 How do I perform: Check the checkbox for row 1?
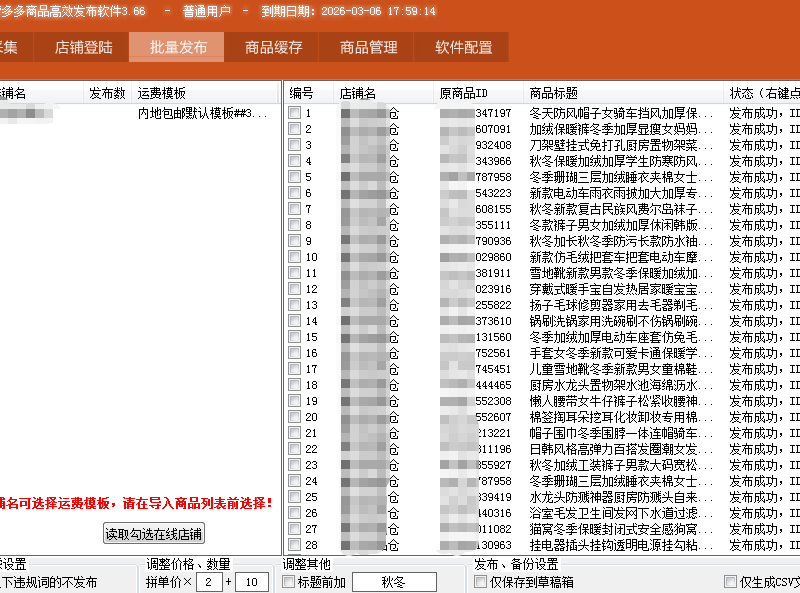pyautogui.click(x=294, y=113)
